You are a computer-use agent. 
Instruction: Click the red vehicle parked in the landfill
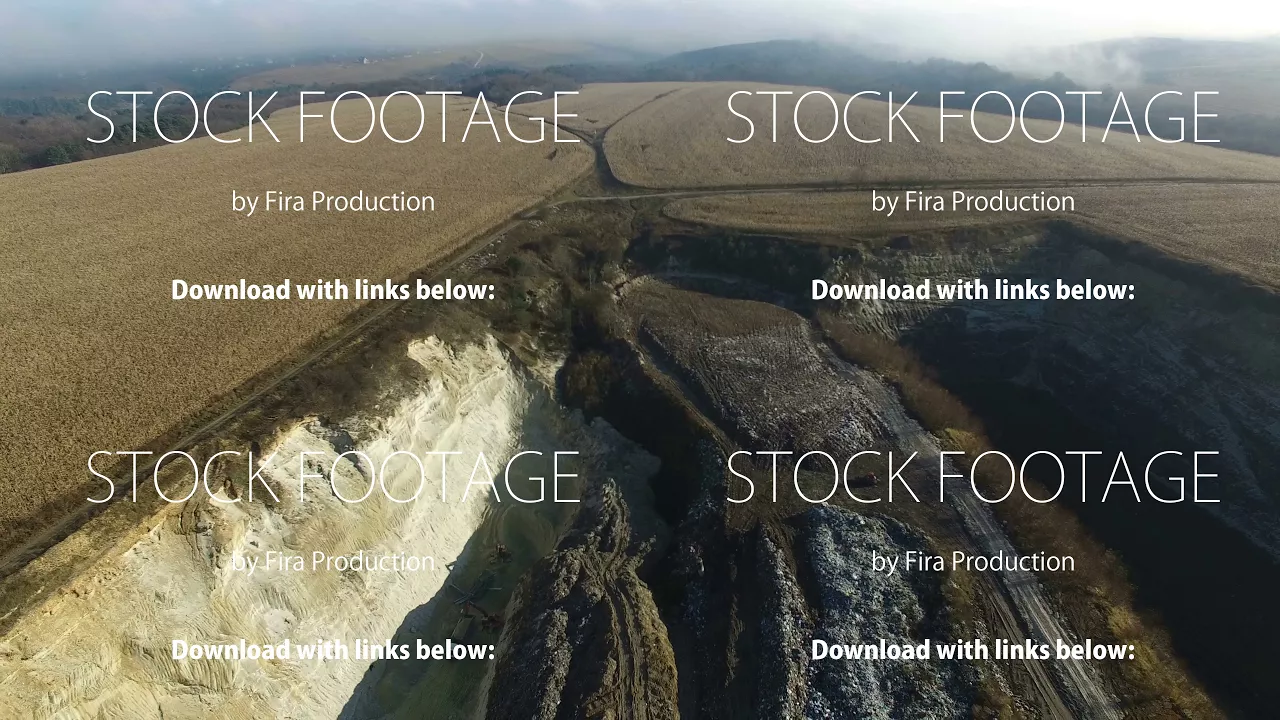point(864,480)
